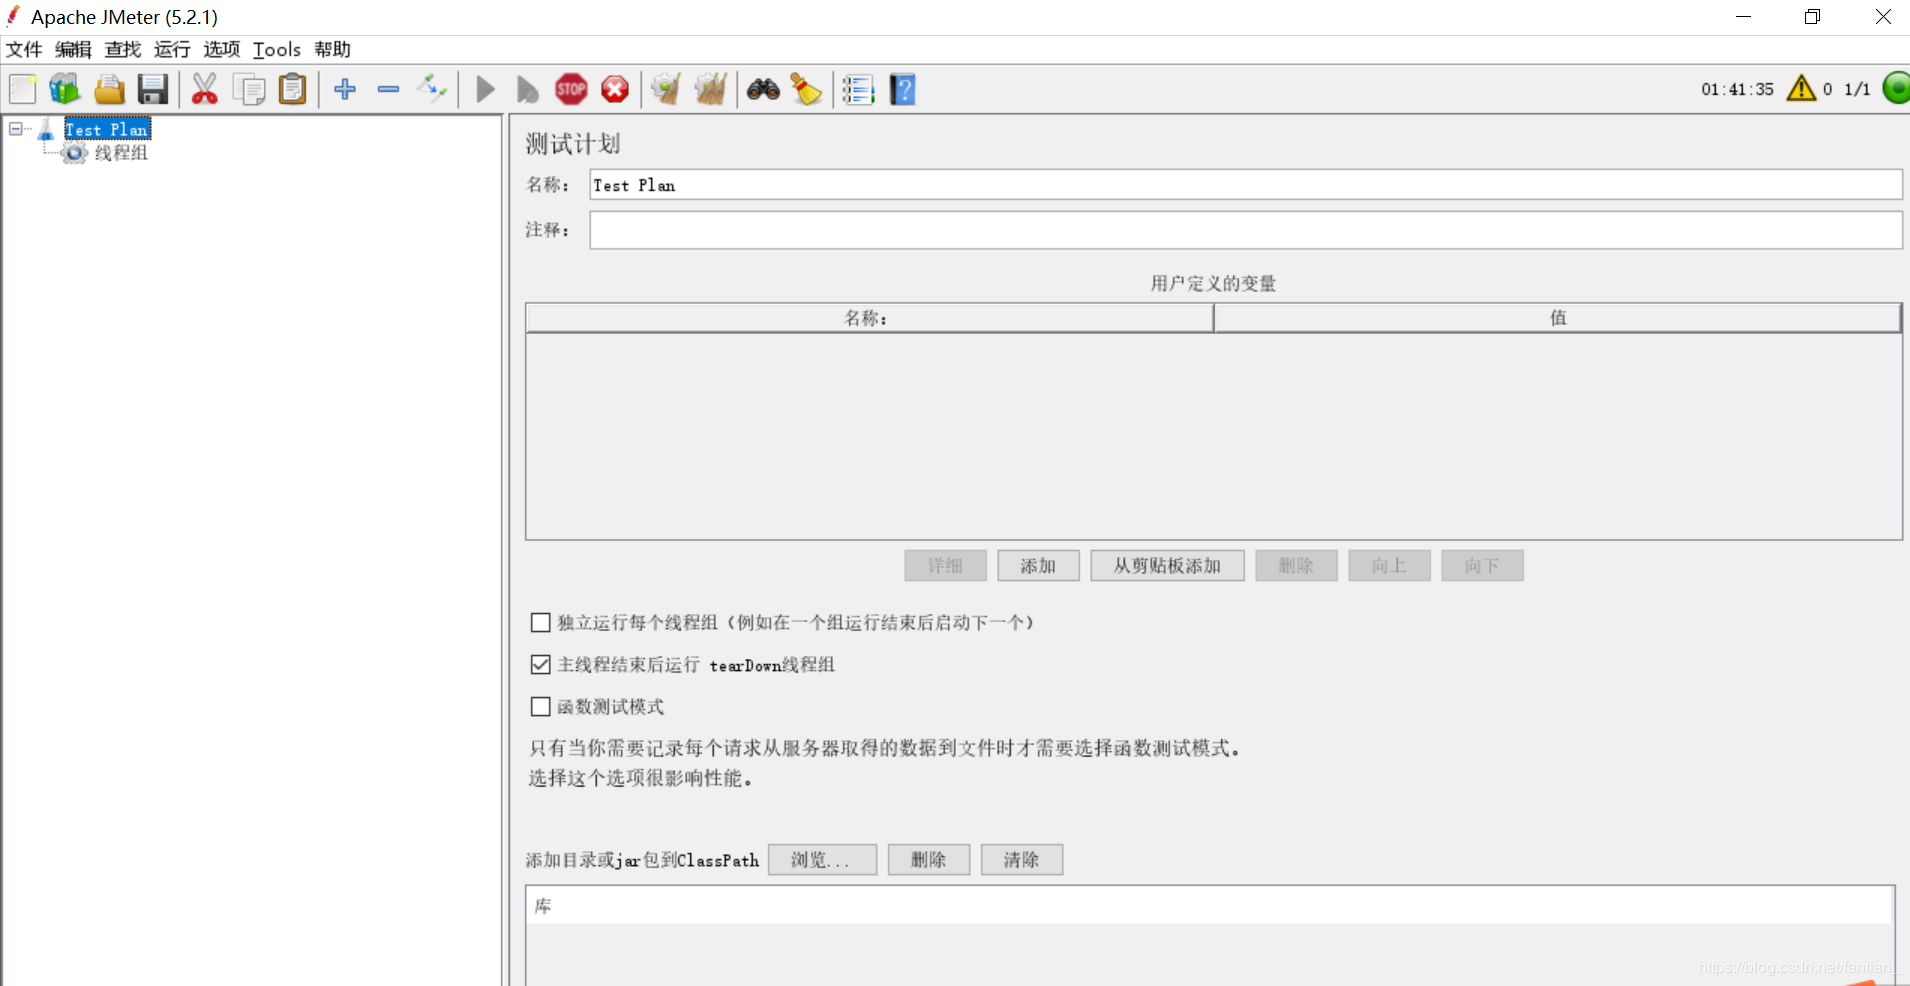取消勾选主线程结束后运行tearDown线程组
The width and height of the screenshot is (1910, 986).
coord(540,664)
